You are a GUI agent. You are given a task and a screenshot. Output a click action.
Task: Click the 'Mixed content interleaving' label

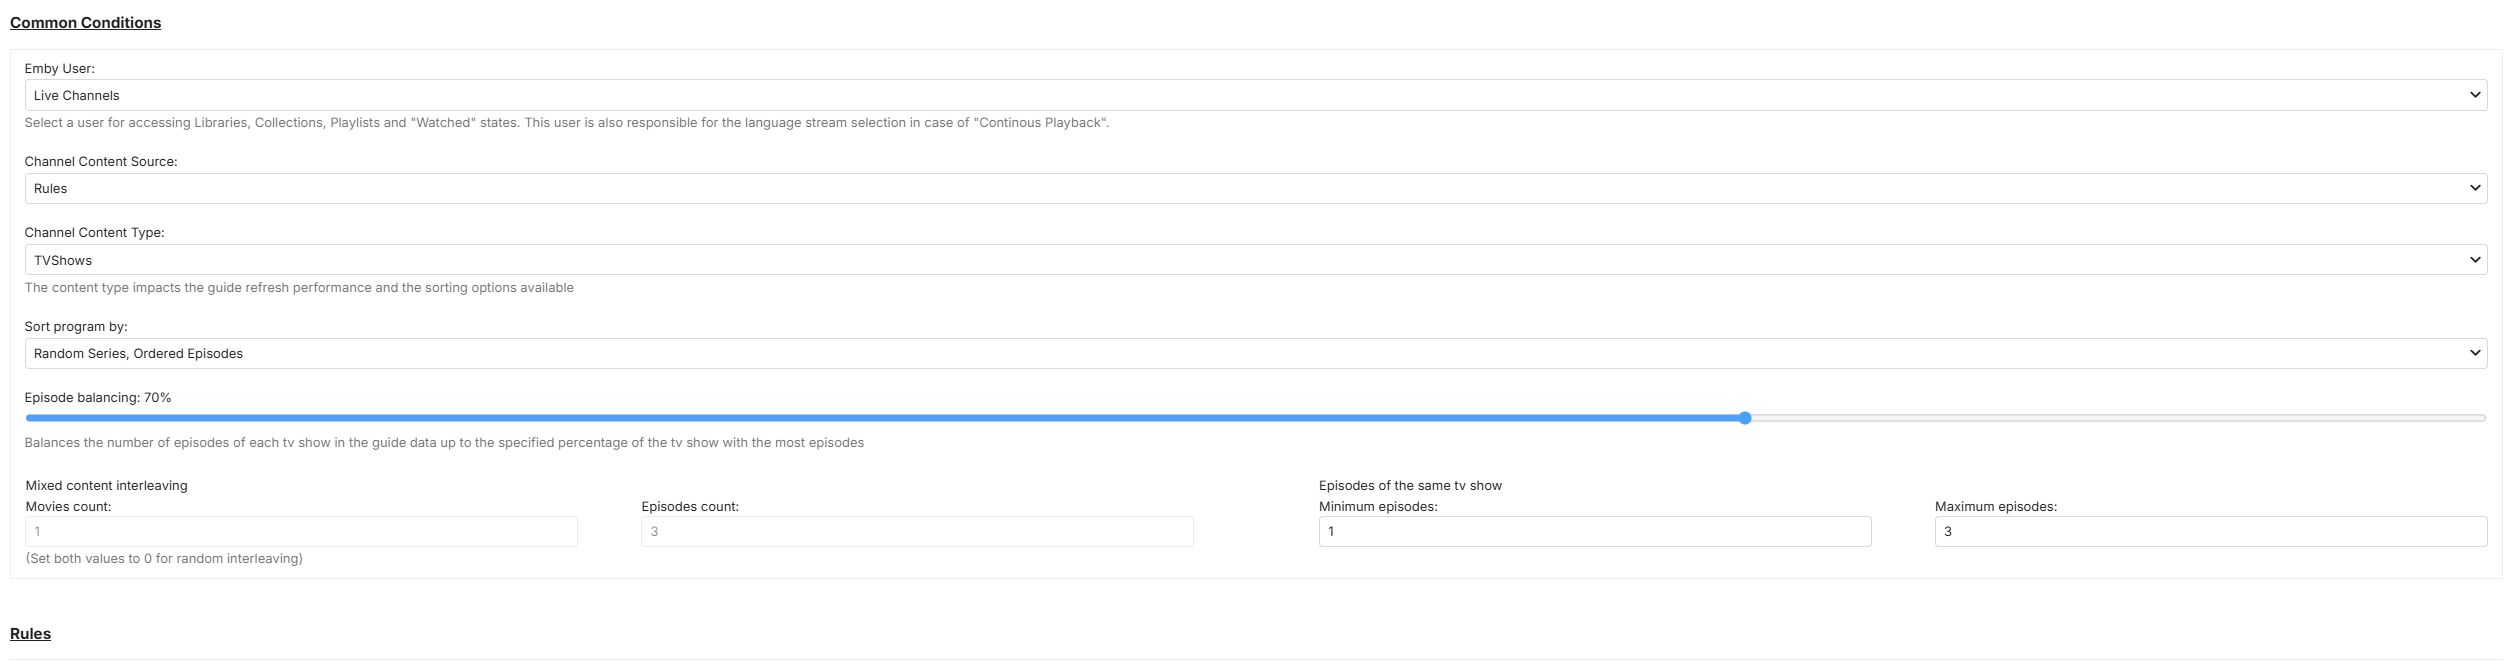(107, 485)
